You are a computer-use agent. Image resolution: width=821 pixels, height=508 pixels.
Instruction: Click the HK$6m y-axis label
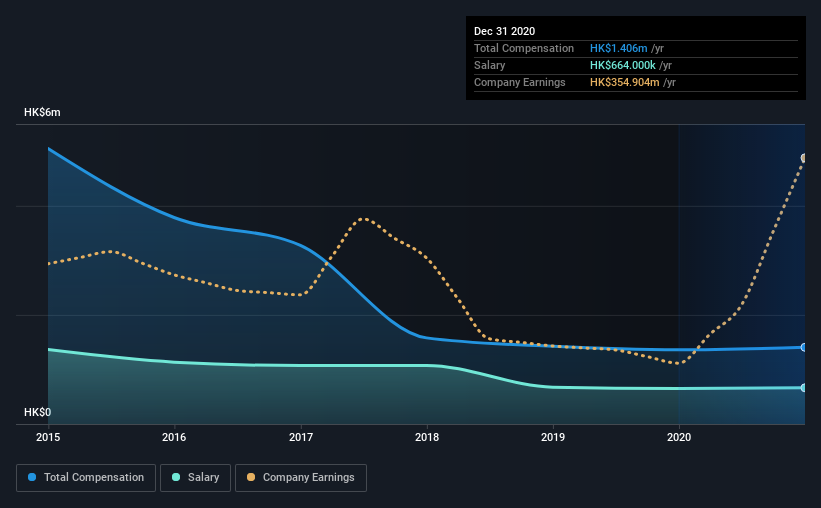42,113
